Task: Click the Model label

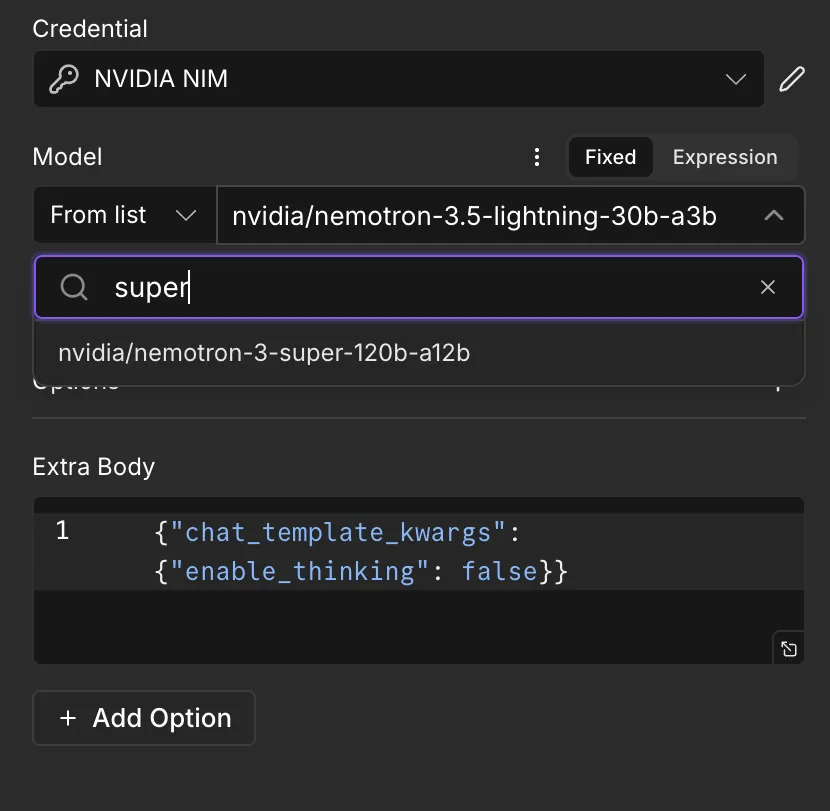Action: coord(67,157)
